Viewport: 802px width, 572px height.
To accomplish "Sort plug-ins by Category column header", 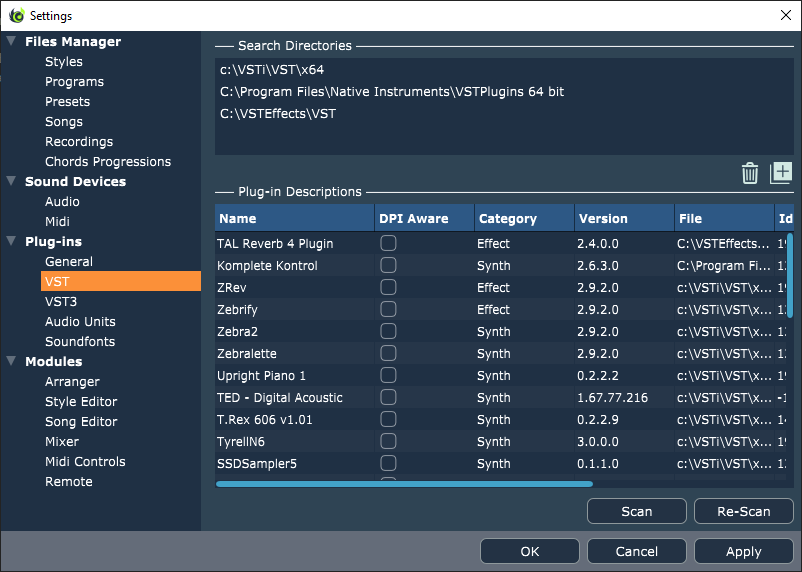I will [x=508, y=218].
